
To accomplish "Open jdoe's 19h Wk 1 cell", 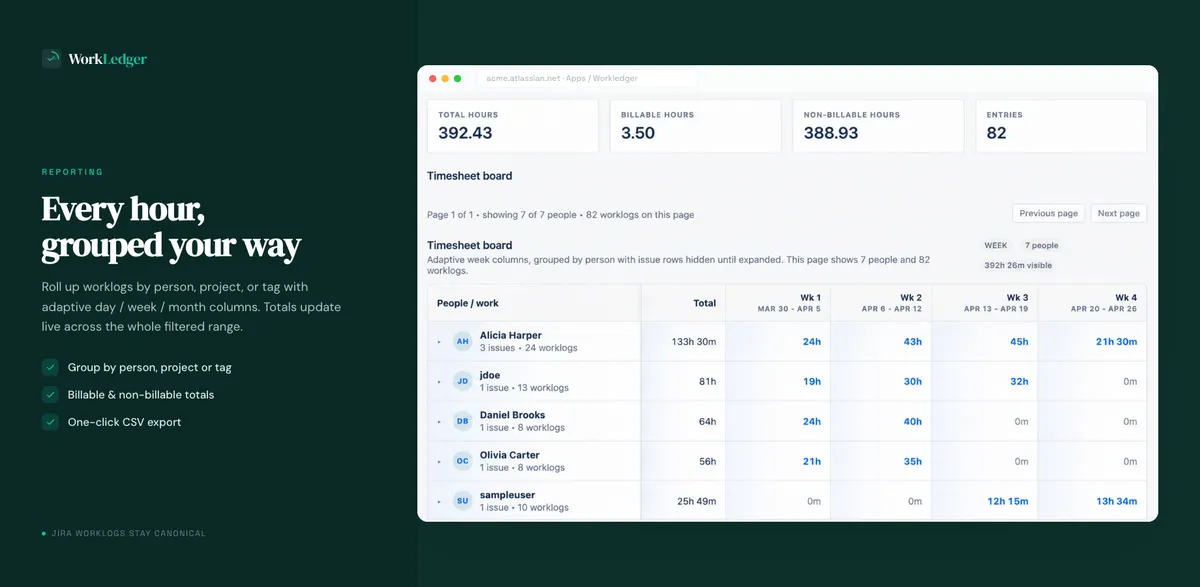I will tap(778, 381).
